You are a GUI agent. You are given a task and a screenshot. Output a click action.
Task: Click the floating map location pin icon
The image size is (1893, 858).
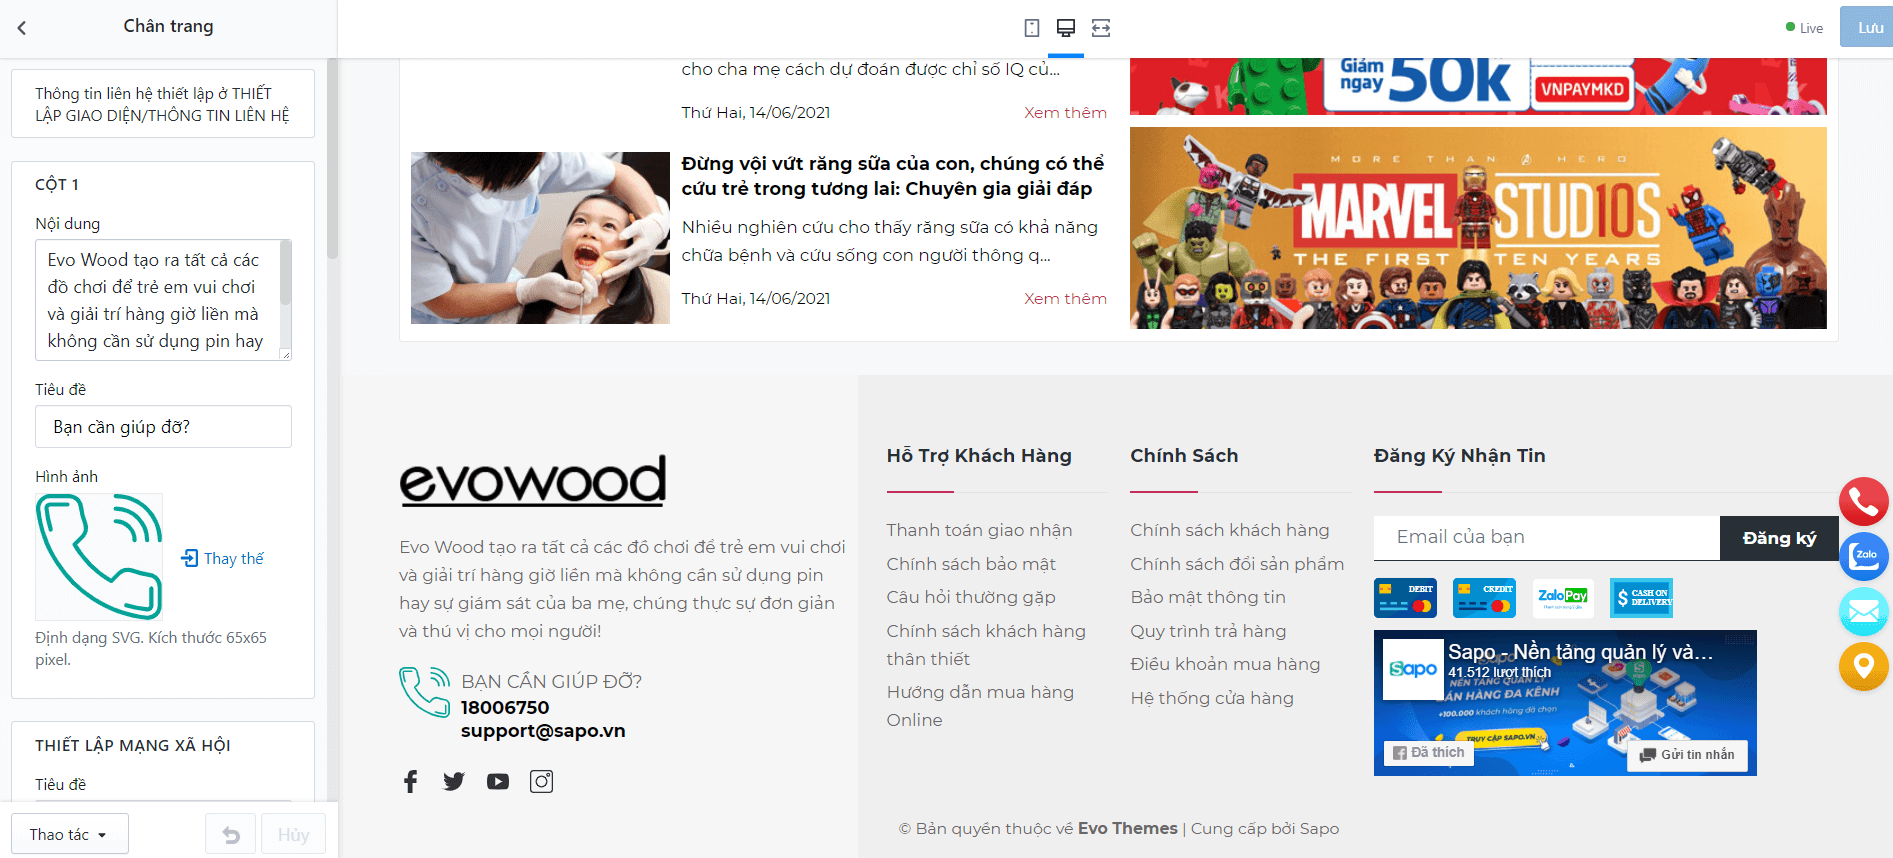point(1864,666)
